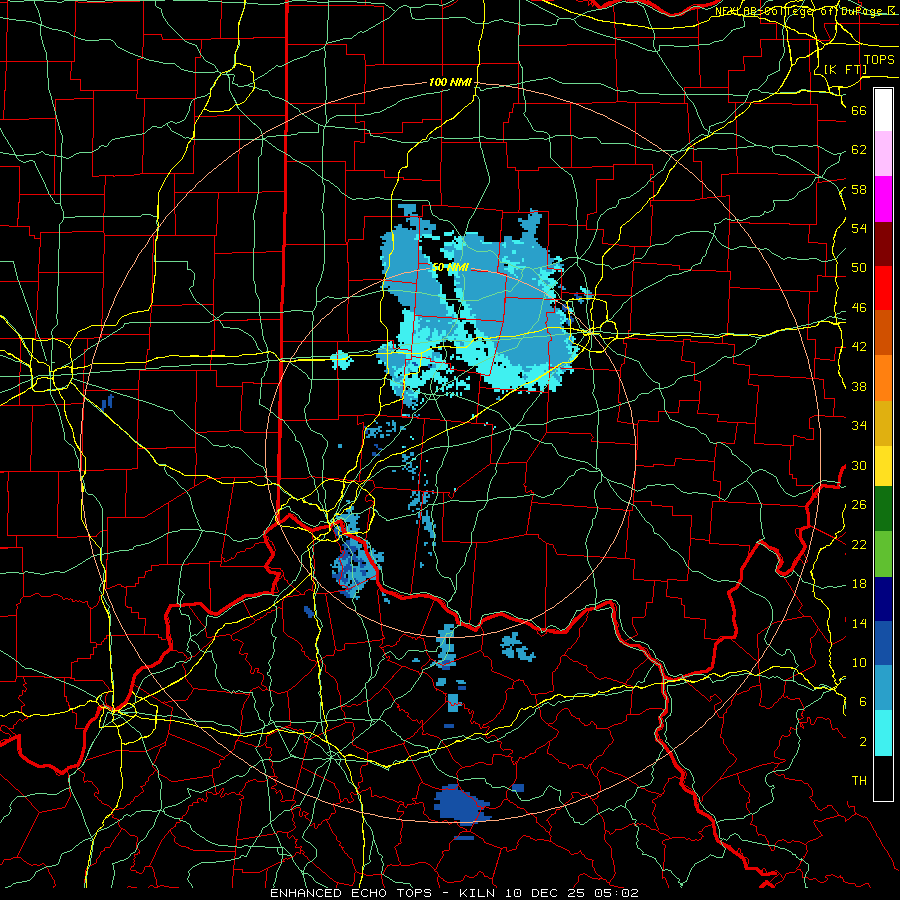Click the "26" scale value
This screenshot has height=900, width=900.
pyautogui.click(x=859, y=505)
